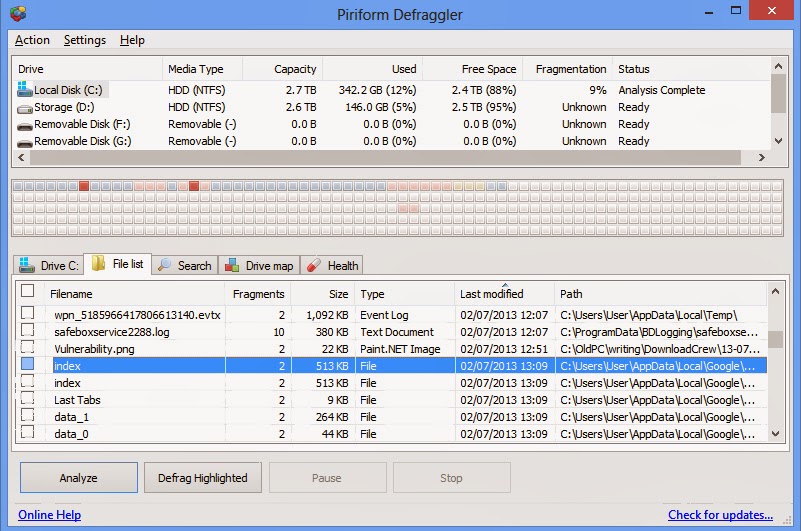Click drive list horizontal scroll right arrow
This screenshot has height=531, width=801.
[x=762, y=157]
